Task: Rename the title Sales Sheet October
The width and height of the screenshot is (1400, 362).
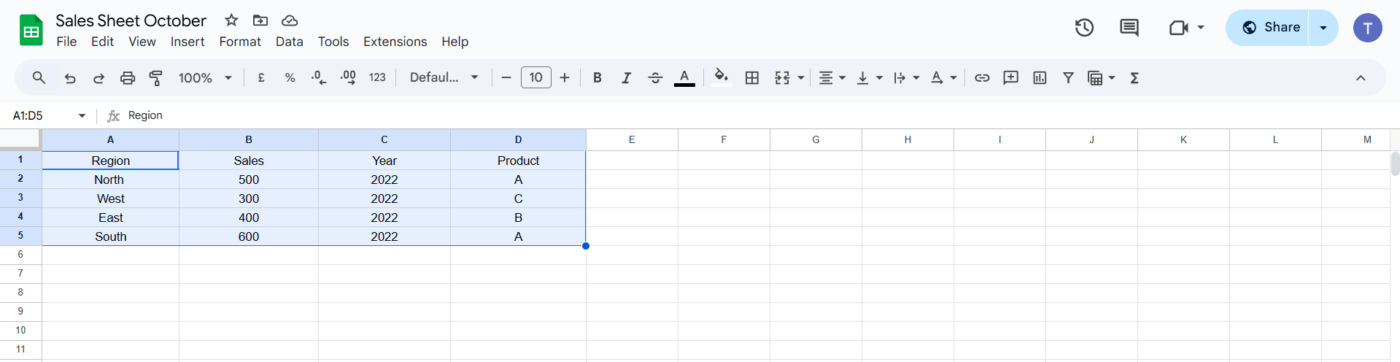Action: (x=131, y=20)
